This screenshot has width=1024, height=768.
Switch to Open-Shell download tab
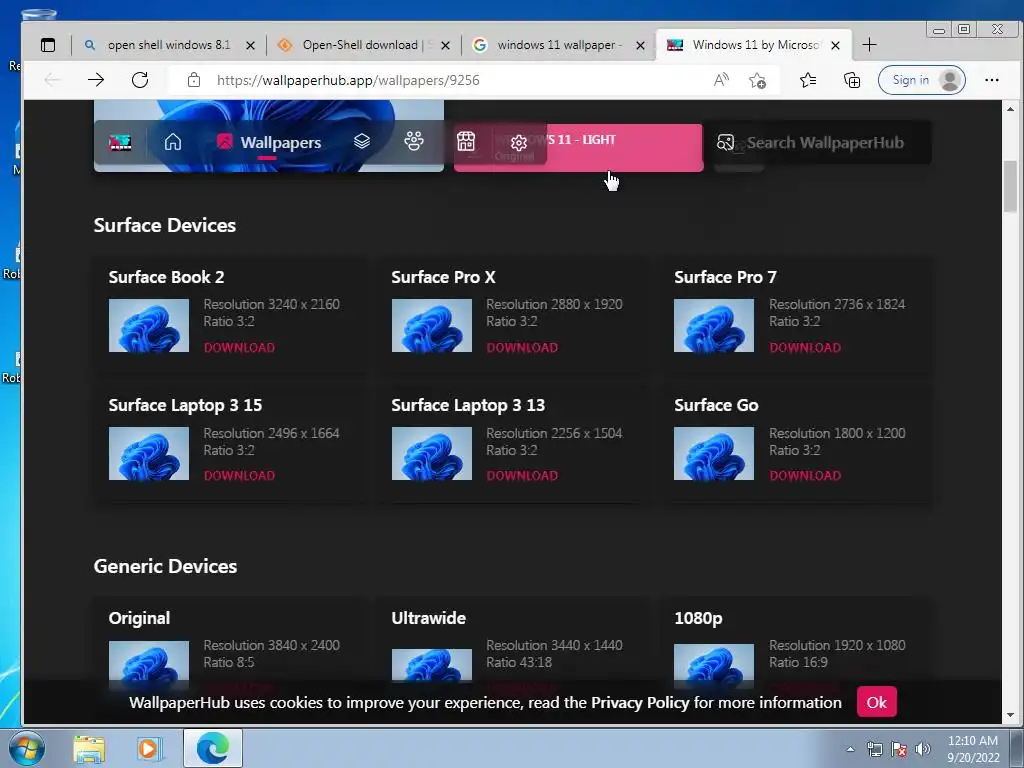coord(362,45)
